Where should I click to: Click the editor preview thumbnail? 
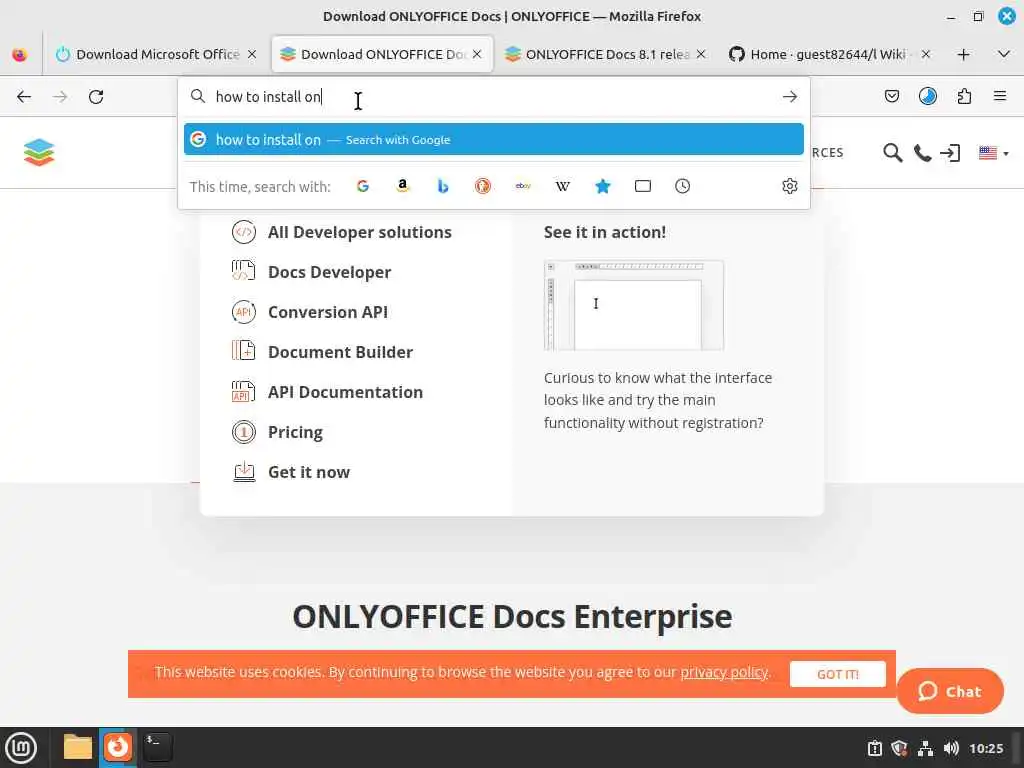pos(633,305)
